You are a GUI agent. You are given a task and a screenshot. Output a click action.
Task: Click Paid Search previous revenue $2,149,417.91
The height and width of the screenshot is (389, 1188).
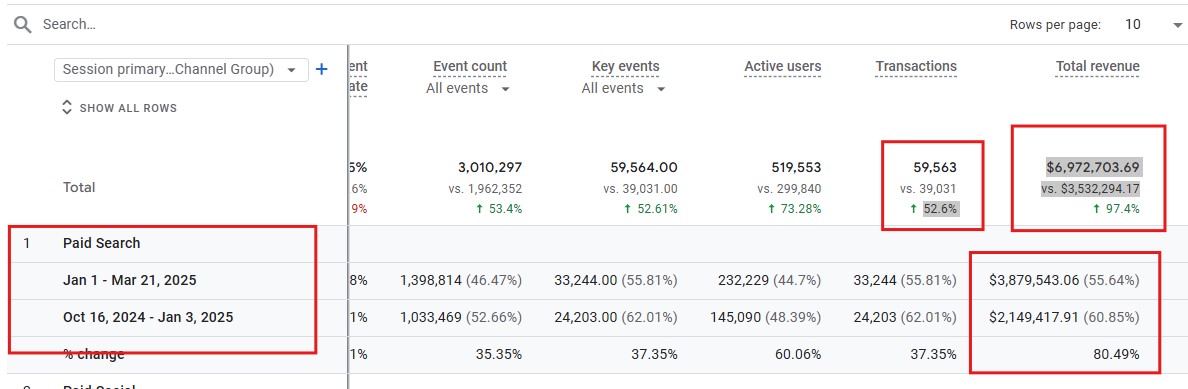tap(1034, 318)
